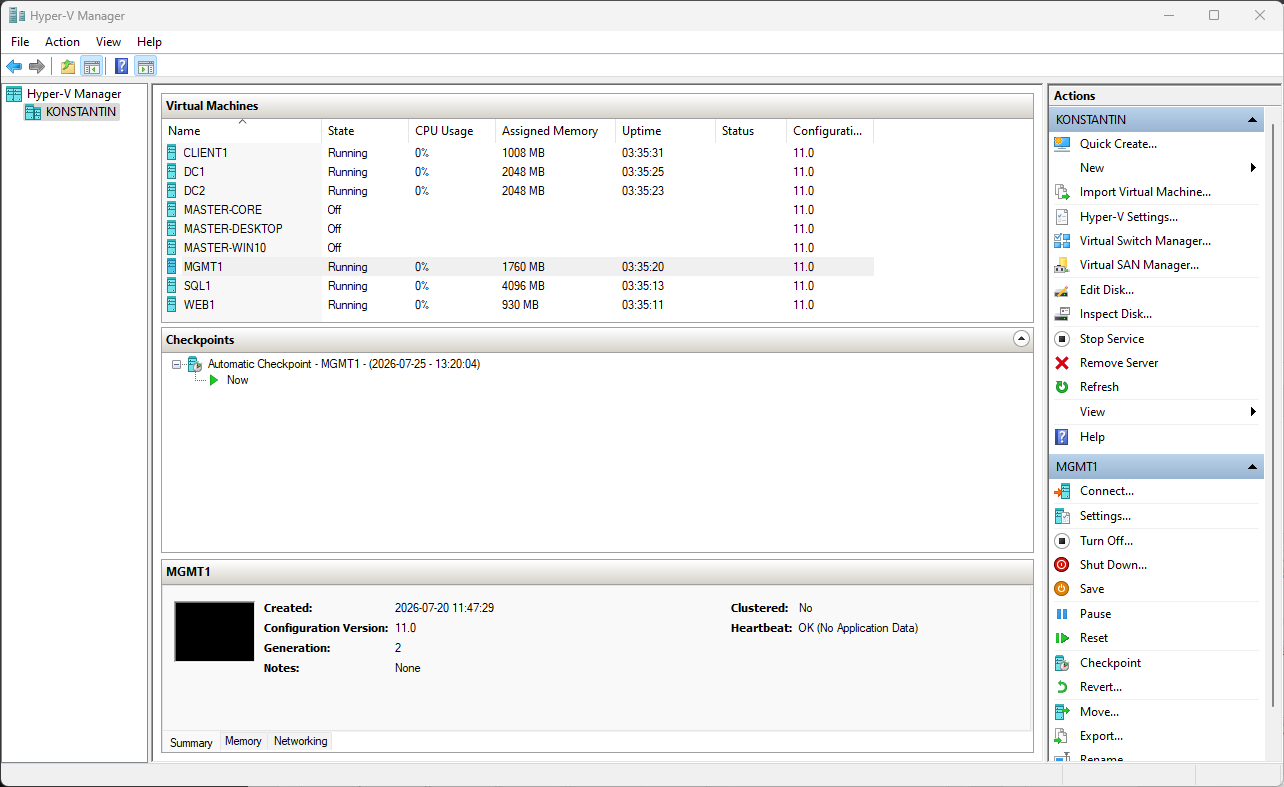Image resolution: width=1284 pixels, height=787 pixels.
Task: Sort virtual machines by Name column
Action: (x=242, y=131)
